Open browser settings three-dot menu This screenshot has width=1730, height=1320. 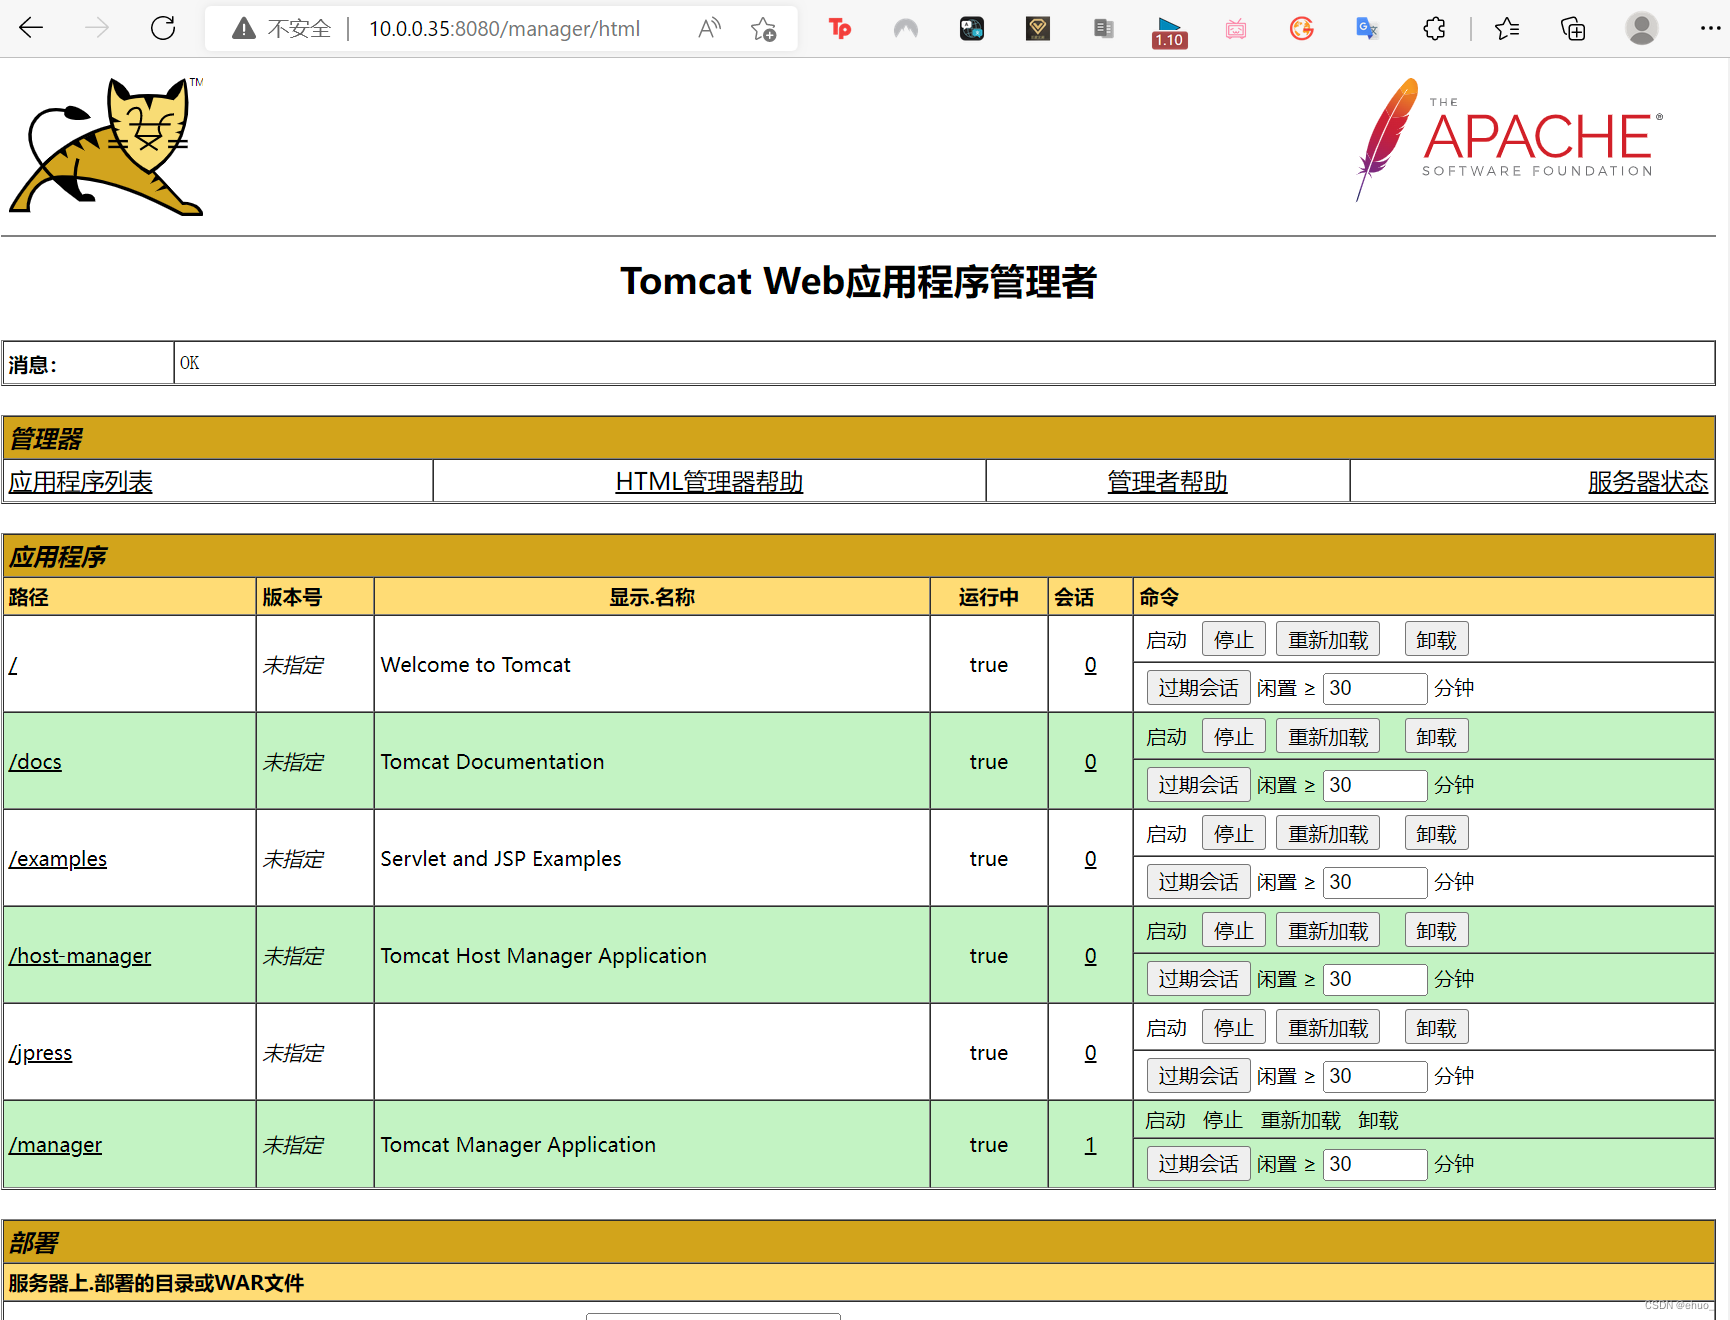tap(1709, 28)
